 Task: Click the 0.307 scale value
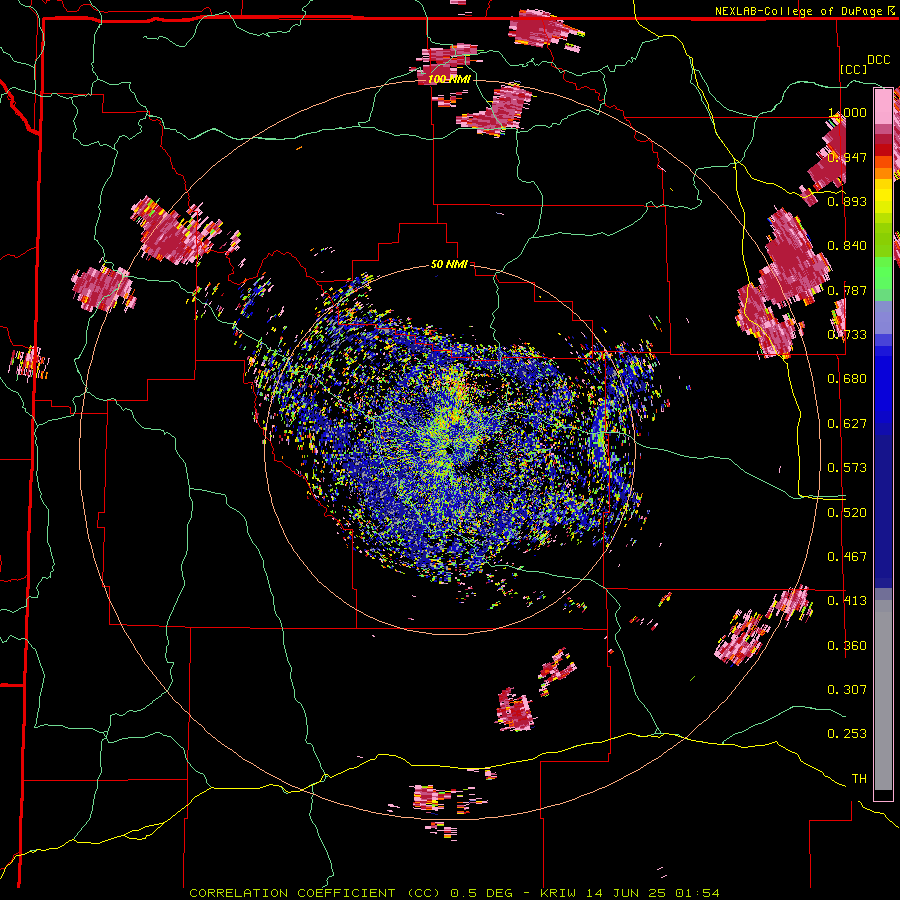click(x=847, y=689)
